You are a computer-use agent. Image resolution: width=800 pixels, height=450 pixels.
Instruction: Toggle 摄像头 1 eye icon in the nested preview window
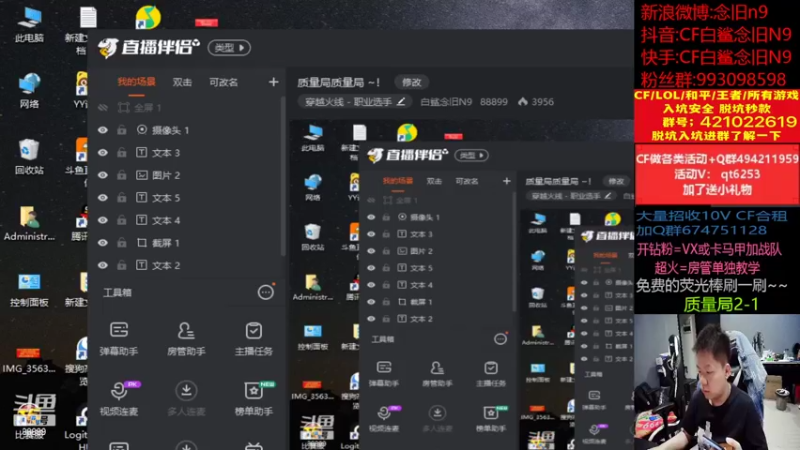pos(371,217)
